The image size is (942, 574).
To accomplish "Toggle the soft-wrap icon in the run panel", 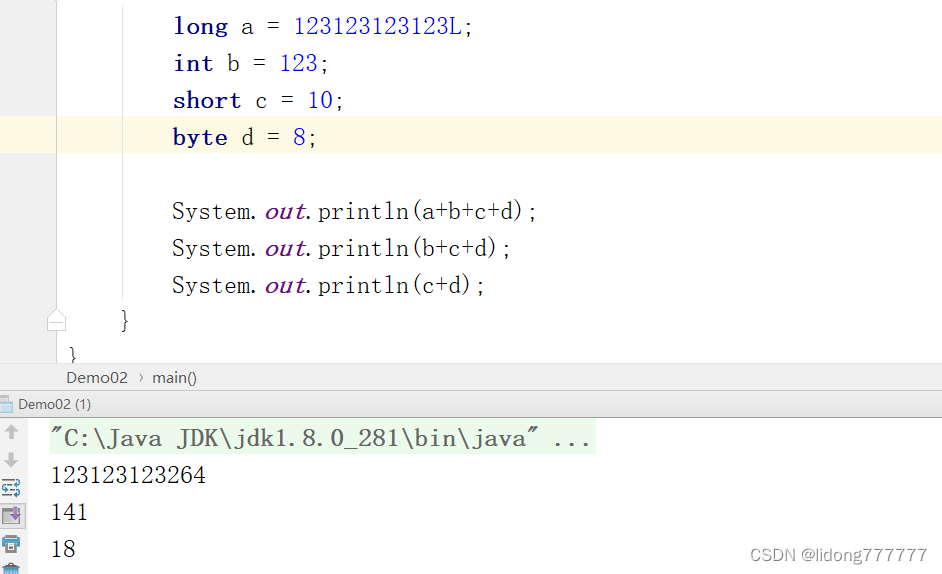I will (x=11, y=487).
